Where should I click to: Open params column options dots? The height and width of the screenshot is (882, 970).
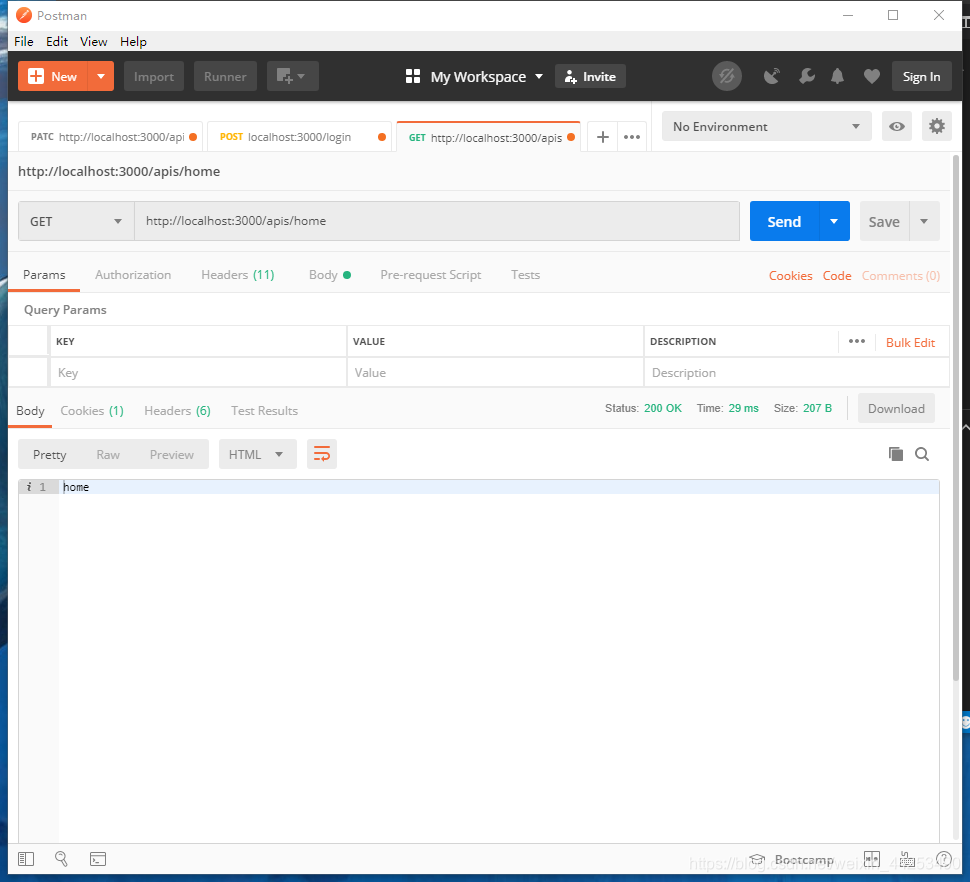(856, 341)
